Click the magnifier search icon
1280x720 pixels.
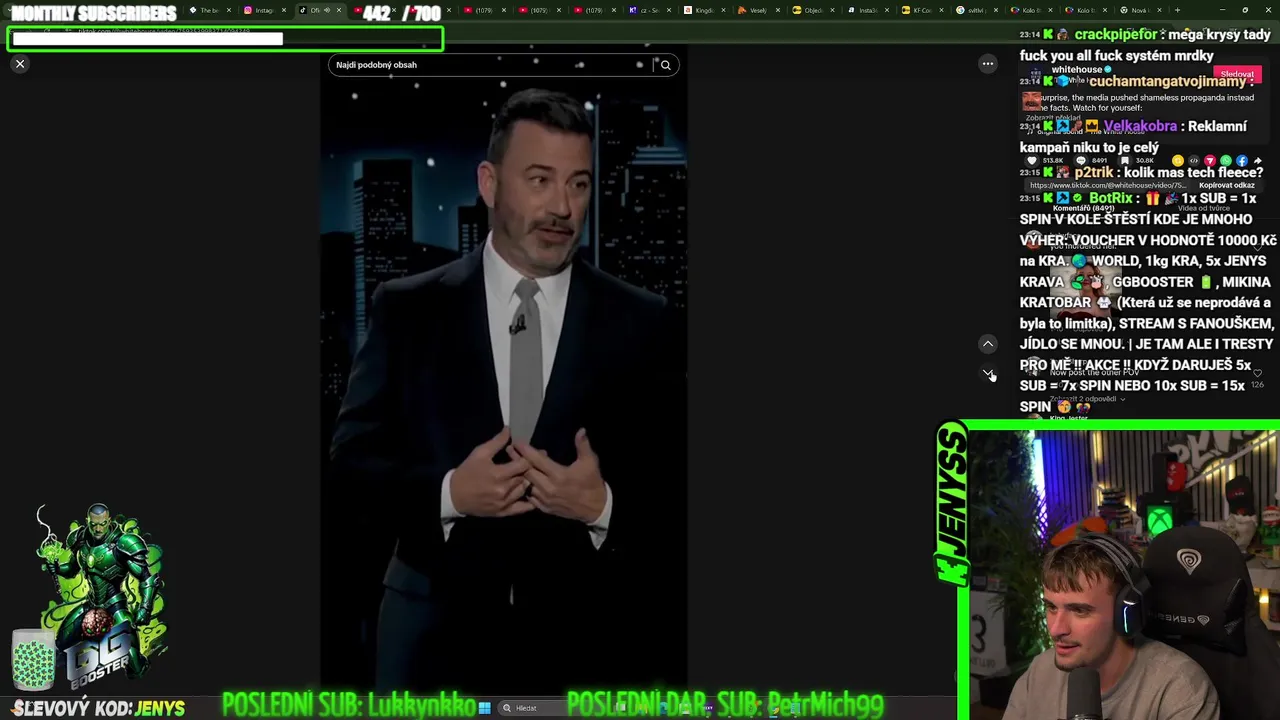[665, 65]
